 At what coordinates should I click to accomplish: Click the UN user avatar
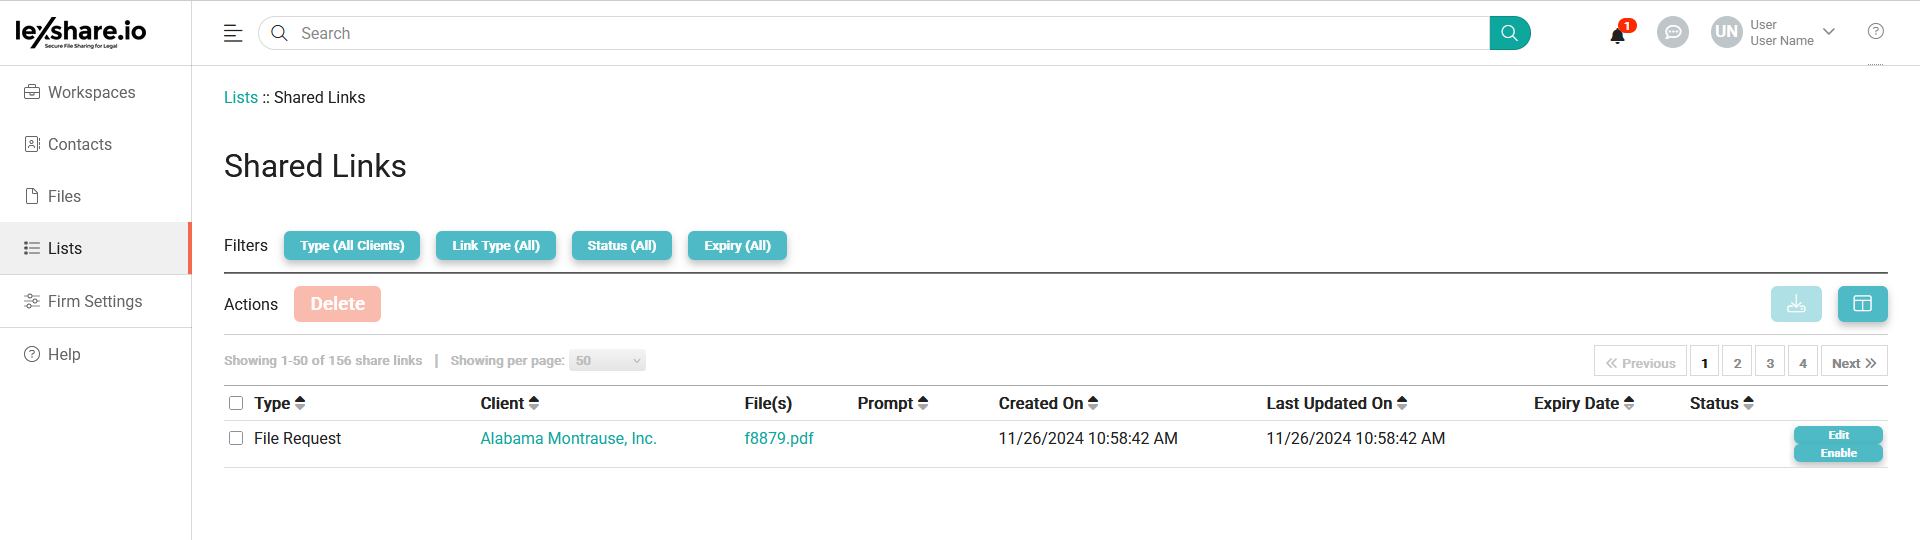click(1726, 32)
